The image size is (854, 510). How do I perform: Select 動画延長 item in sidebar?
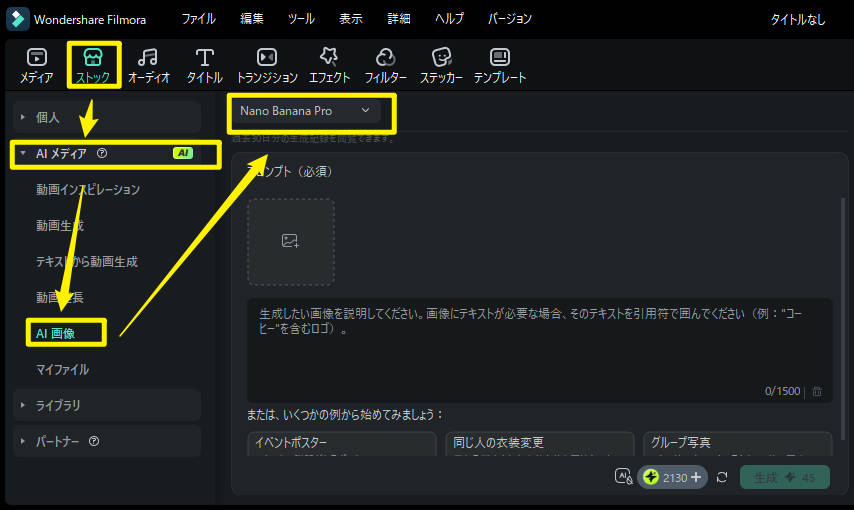tap(60, 298)
